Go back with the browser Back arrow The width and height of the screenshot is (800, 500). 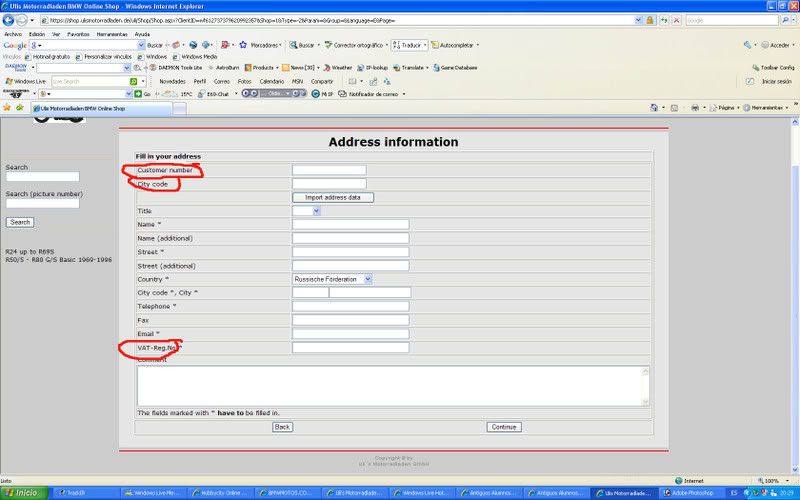tap(8, 20)
